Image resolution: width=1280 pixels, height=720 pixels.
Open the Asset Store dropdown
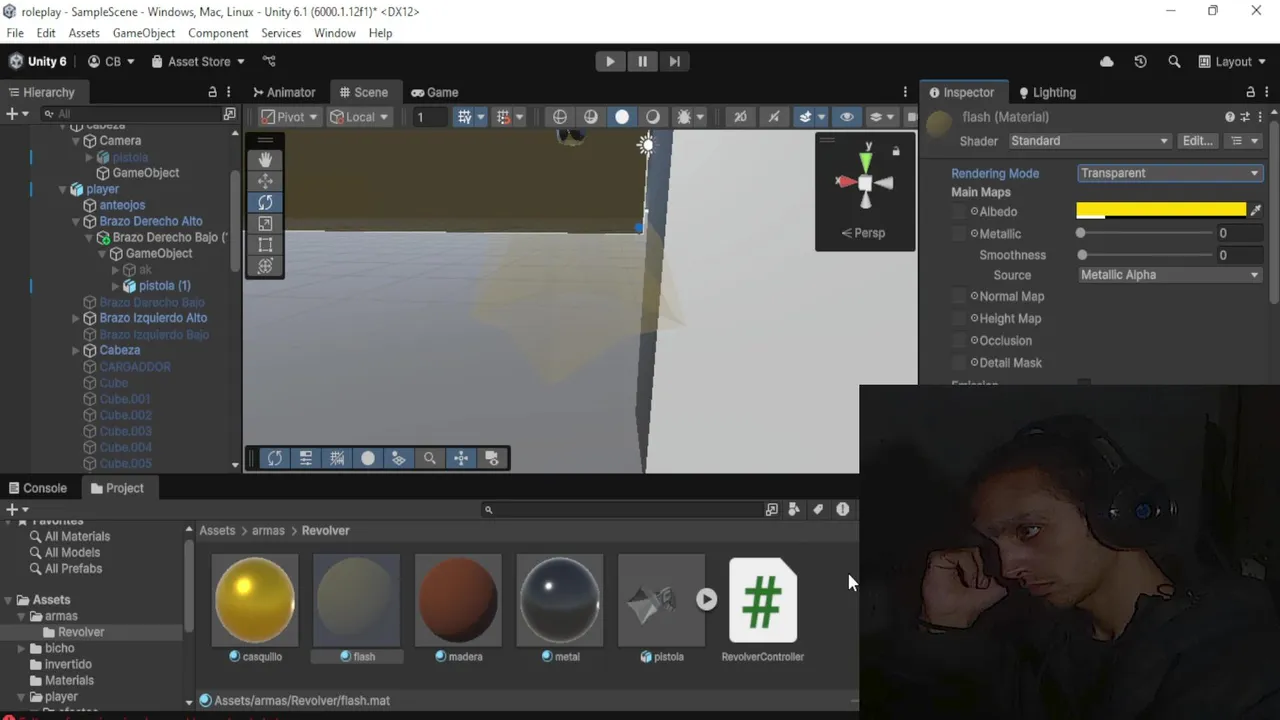pyautogui.click(x=198, y=61)
